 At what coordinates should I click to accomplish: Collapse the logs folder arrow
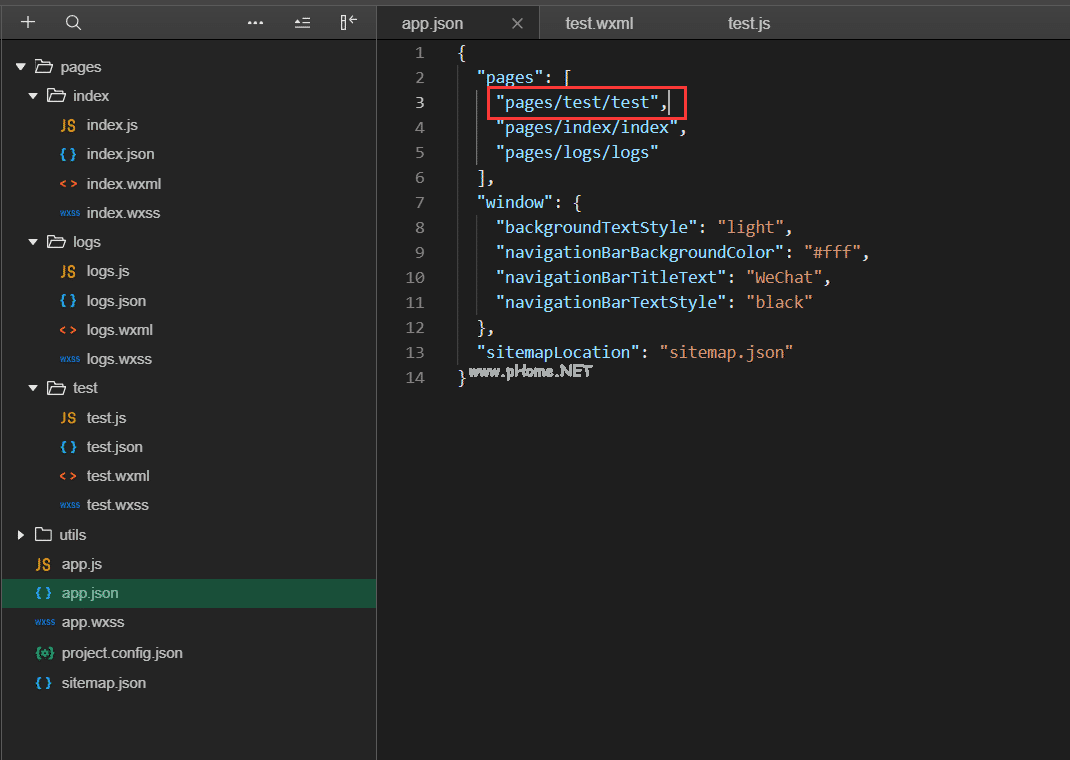point(33,242)
